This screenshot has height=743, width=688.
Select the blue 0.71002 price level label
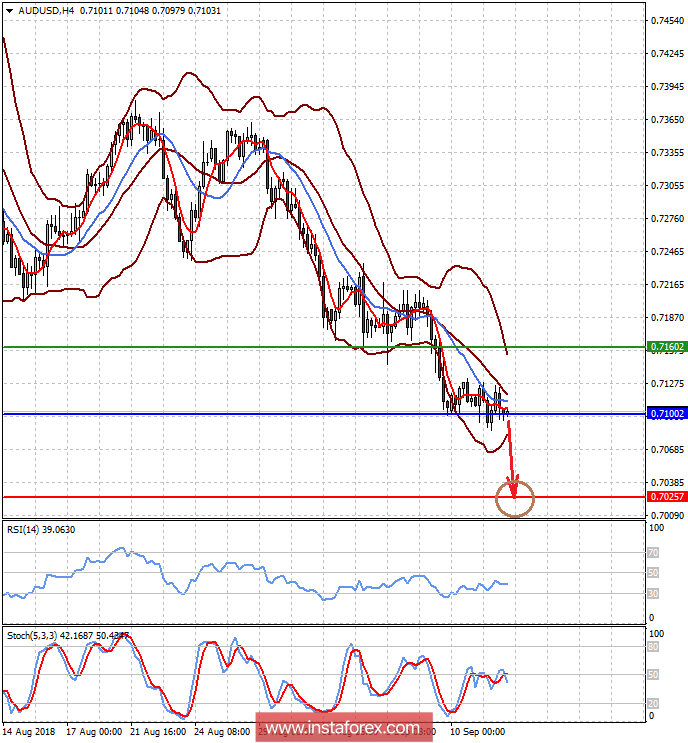[x=668, y=414]
